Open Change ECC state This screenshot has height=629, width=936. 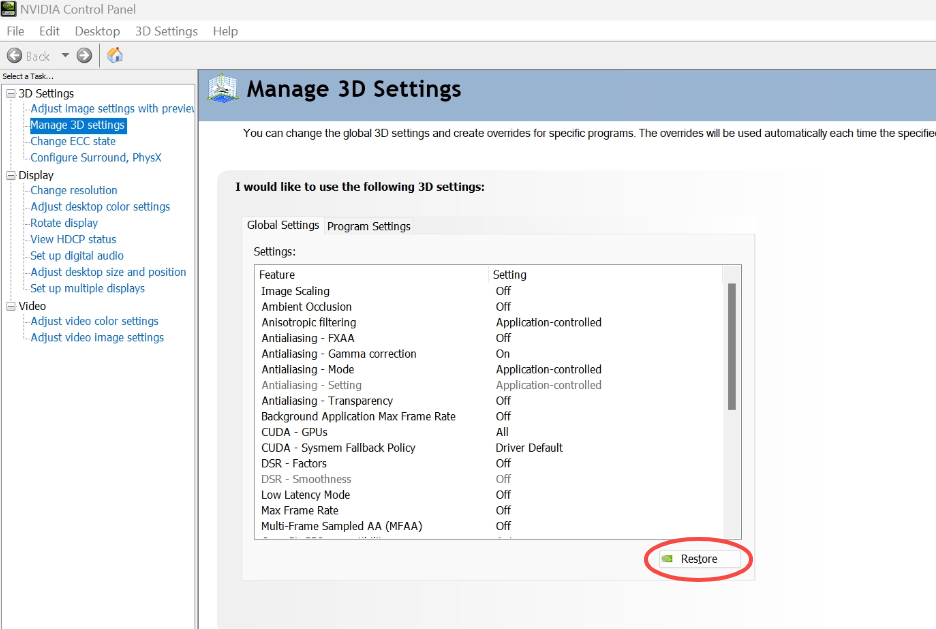(x=73, y=141)
